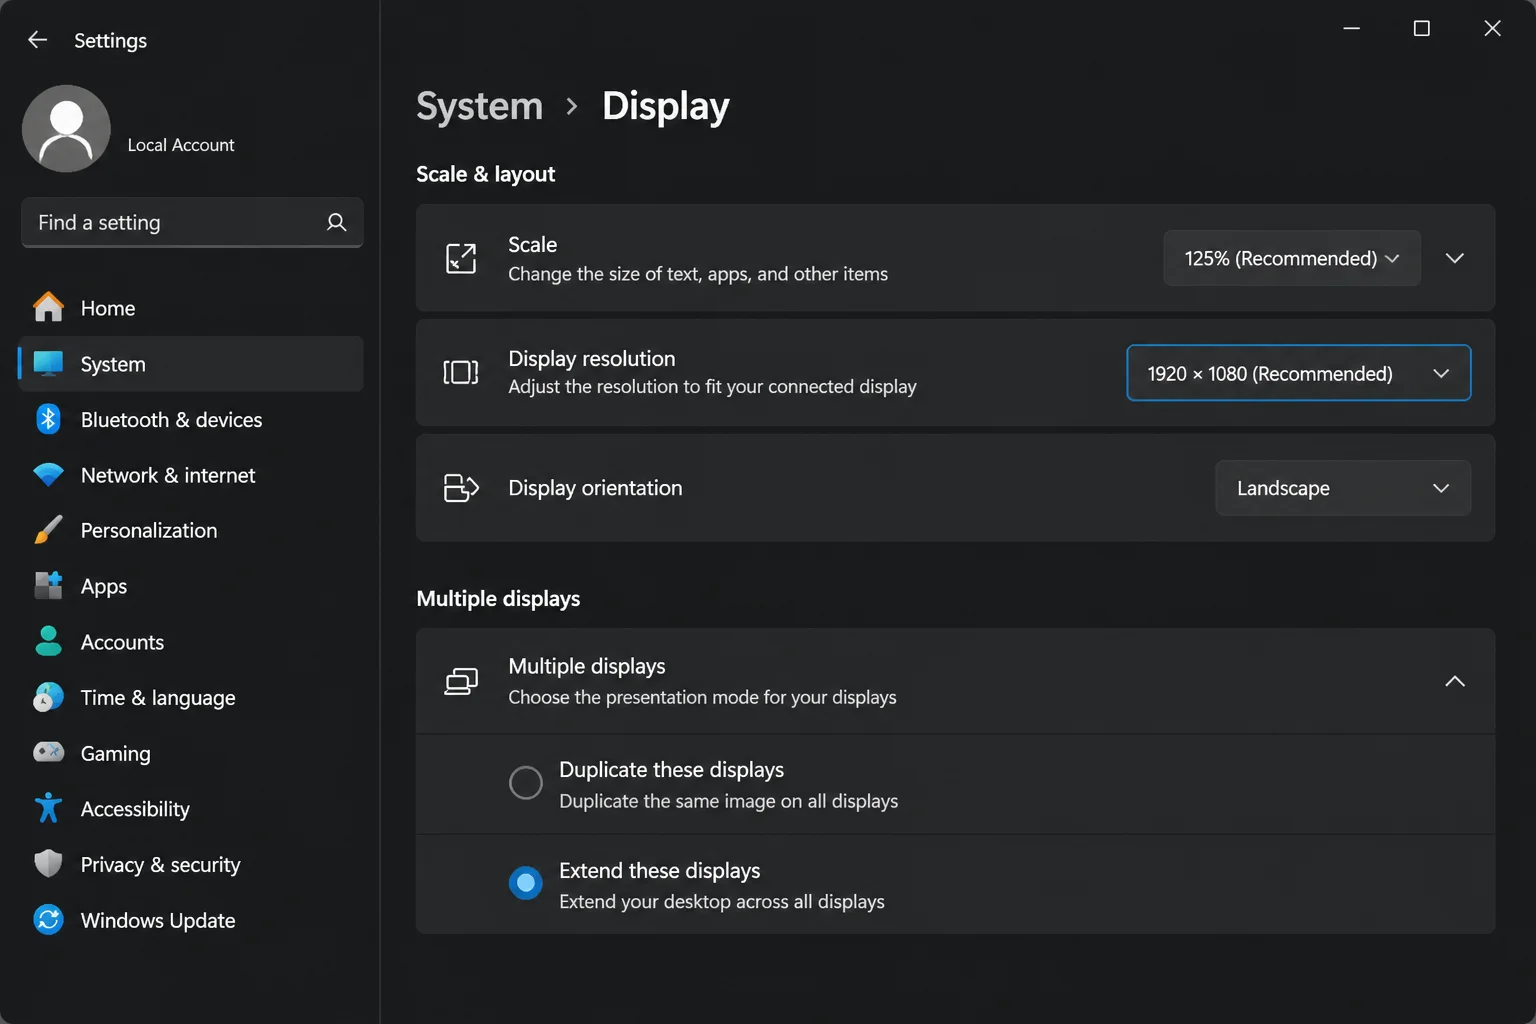The height and width of the screenshot is (1024, 1536).
Task: Click the Local Account avatar picture
Action: pos(66,128)
